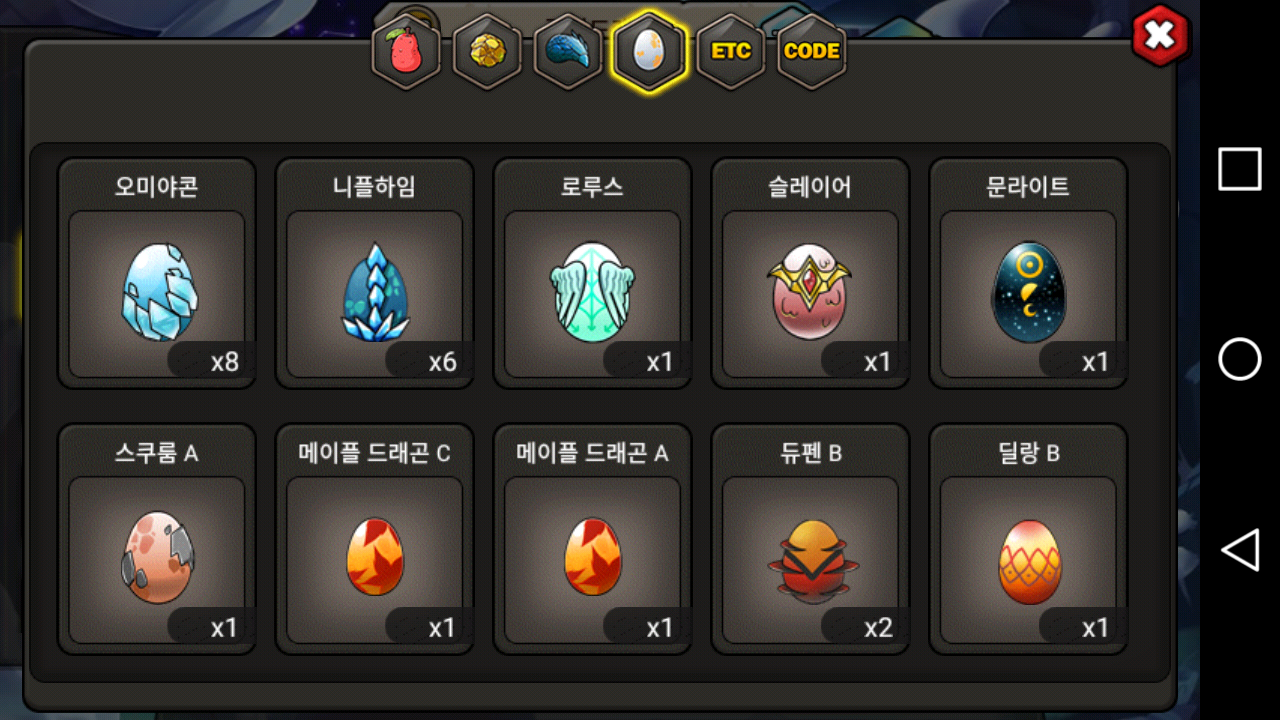Switch to the gold nugget tab
The image size is (1280, 720).
[x=487, y=51]
